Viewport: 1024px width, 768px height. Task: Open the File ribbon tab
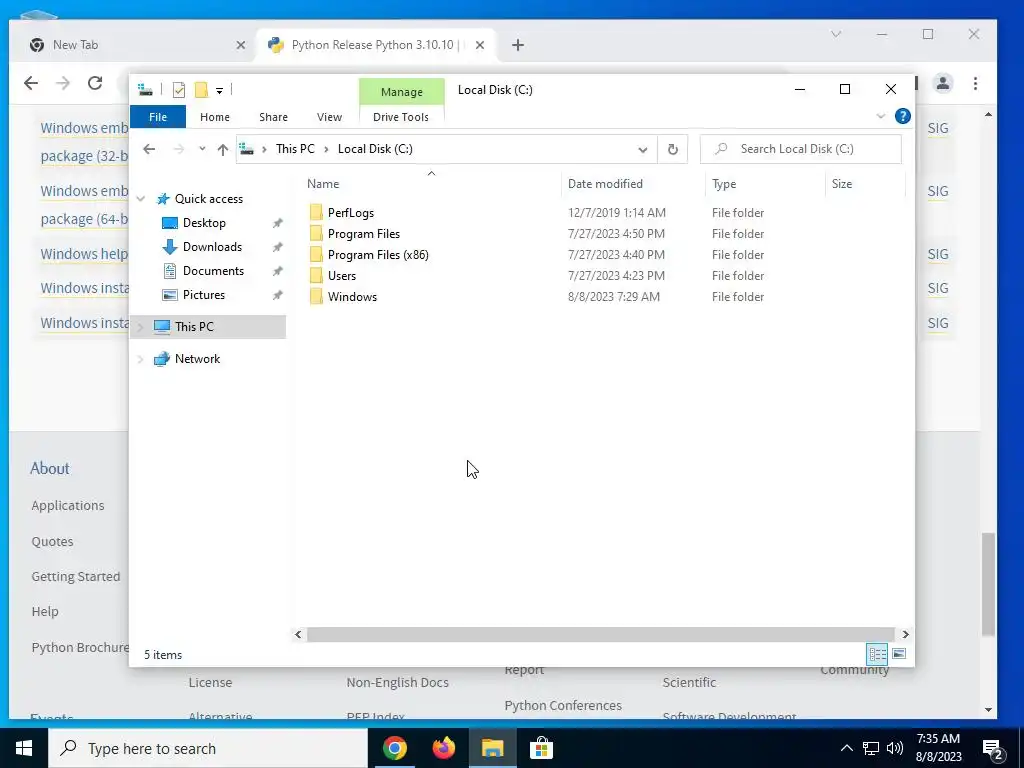[157, 117]
